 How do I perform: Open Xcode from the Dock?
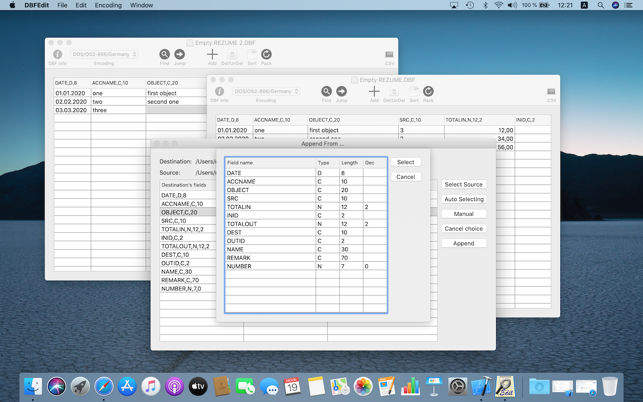[x=481, y=386]
